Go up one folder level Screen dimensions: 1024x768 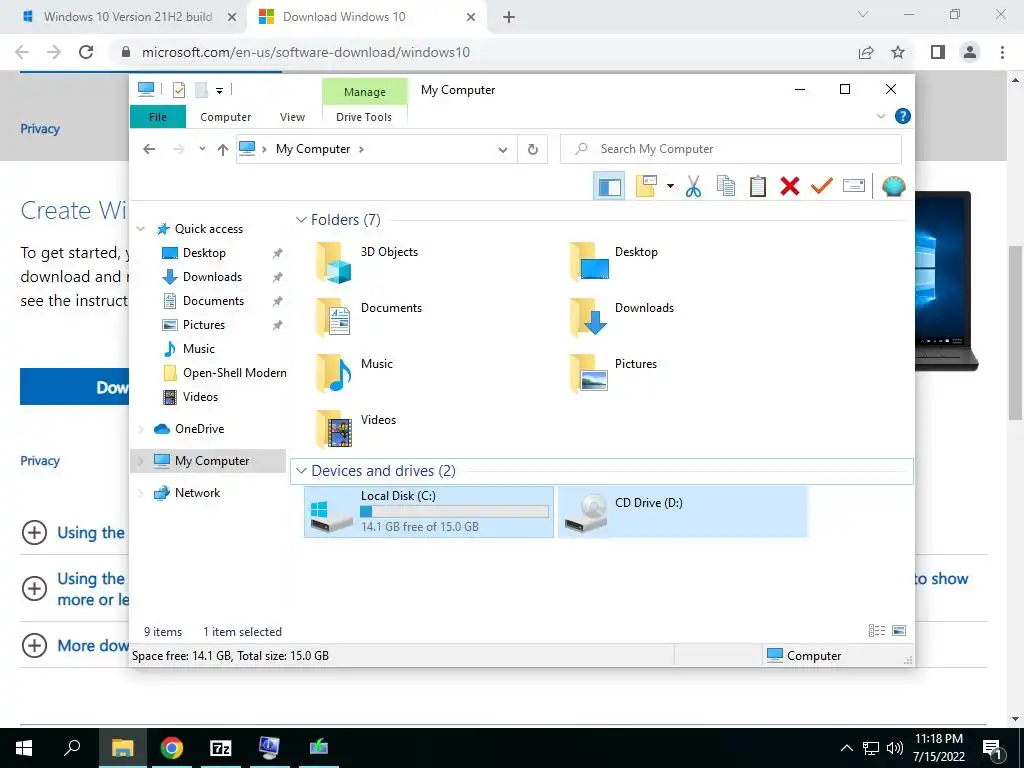(x=223, y=150)
